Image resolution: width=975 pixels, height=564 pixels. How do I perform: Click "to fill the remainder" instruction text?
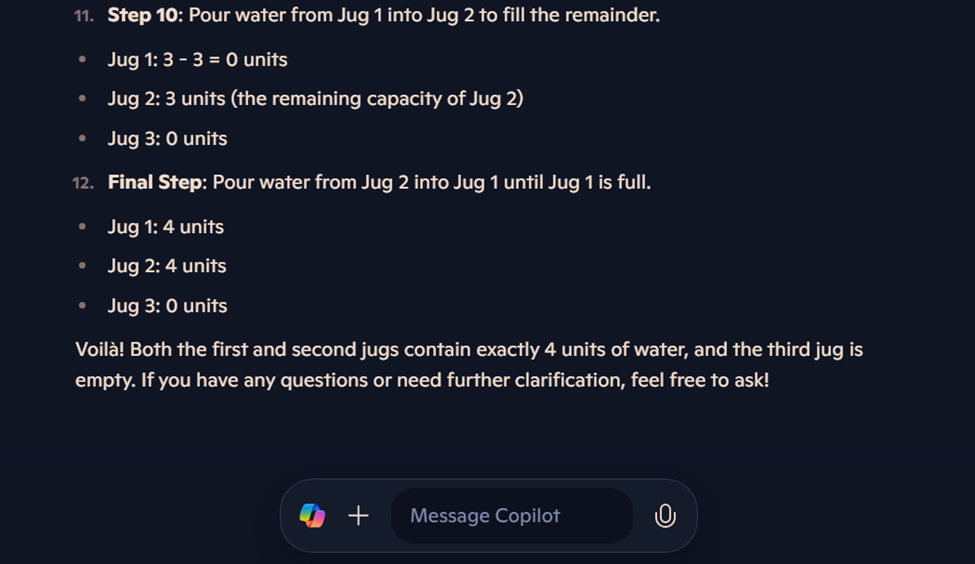[568, 16]
